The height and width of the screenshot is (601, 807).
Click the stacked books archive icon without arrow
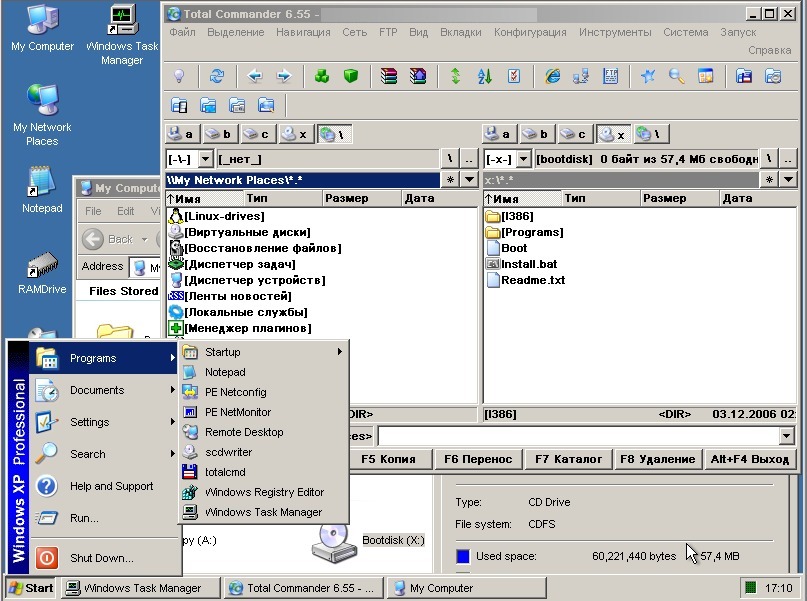pyautogui.click(x=389, y=76)
